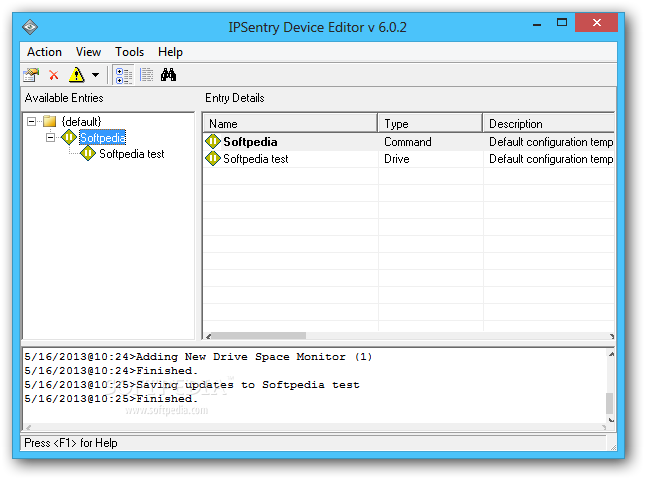Viewport: 645px width, 479px height.
Task: Click the Softpedia row icon in Entry Details
Action: point(213,142)
